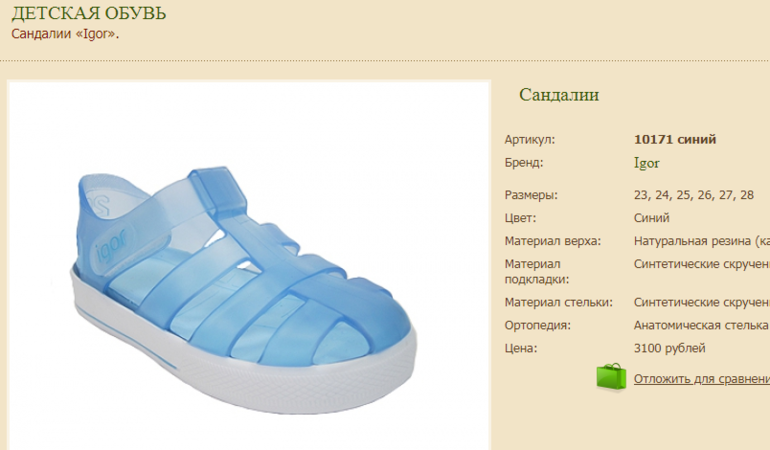Open the "Отложить для сравнения" link
Image resolution: width=770 pixels, height=450 pixels.
[x=702, y=379]
